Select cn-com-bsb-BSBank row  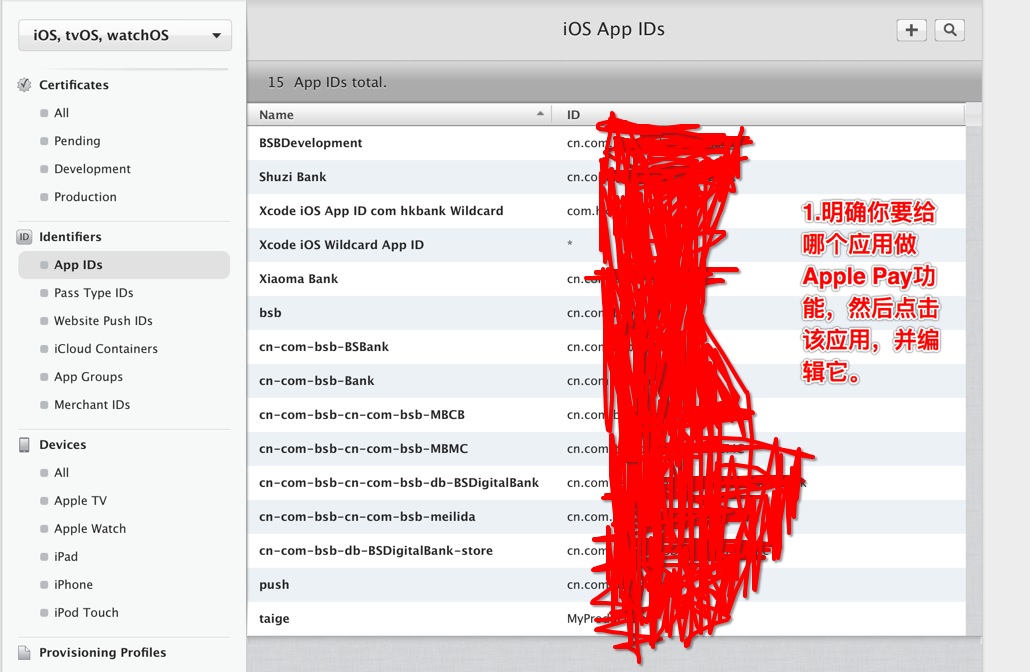coord(606,347)
